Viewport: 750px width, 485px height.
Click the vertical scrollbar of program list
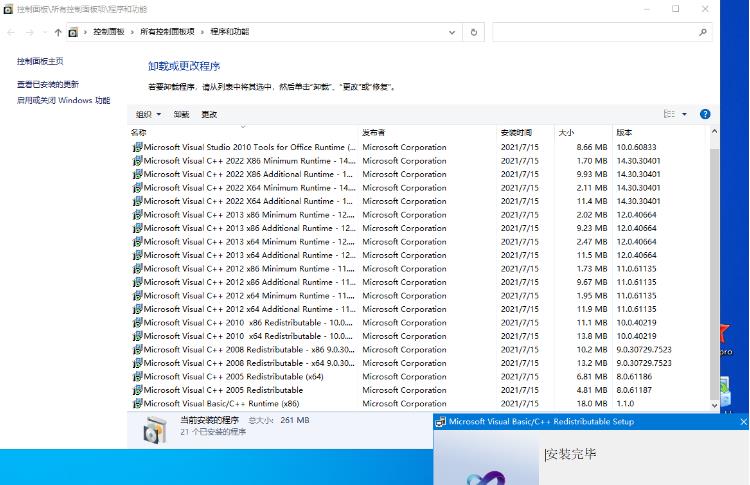713,260
